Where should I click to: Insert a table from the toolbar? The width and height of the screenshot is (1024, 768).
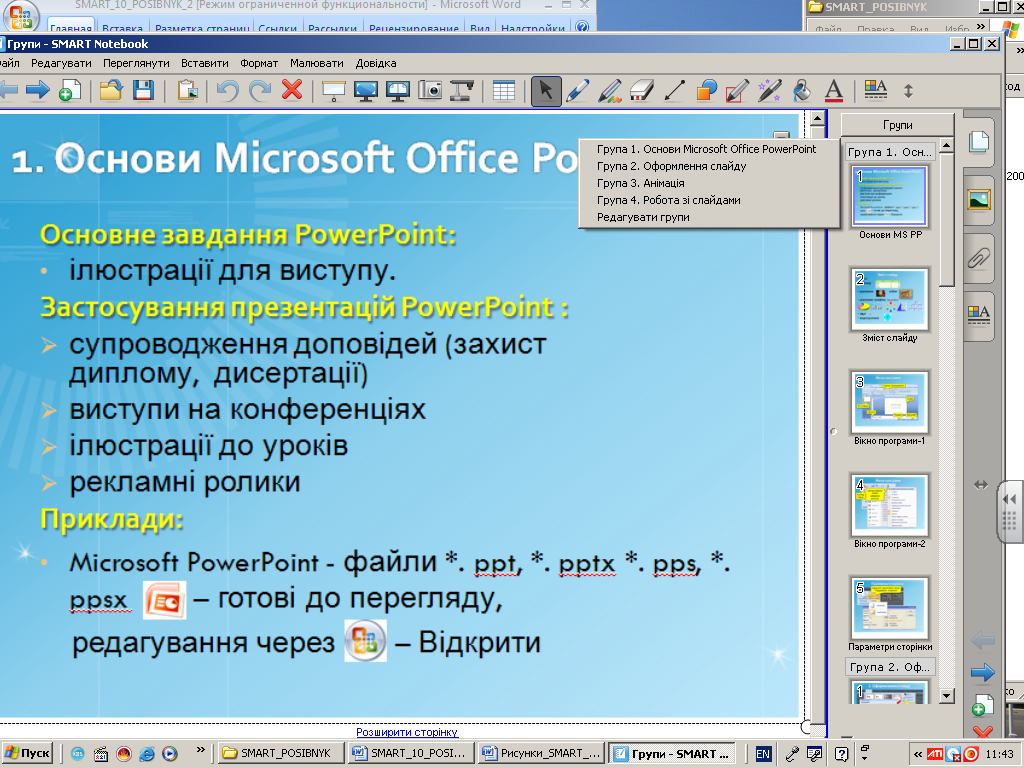504,91
